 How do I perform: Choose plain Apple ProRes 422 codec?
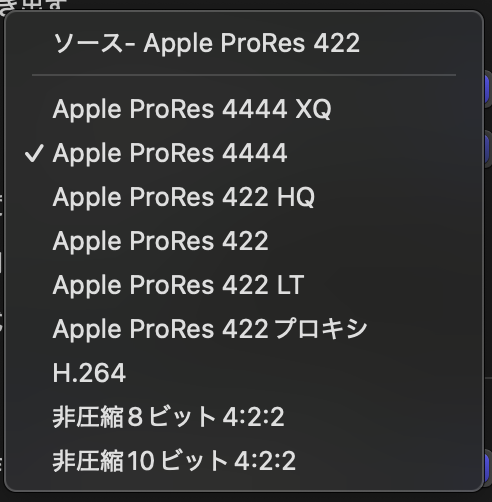pos(244,241)
